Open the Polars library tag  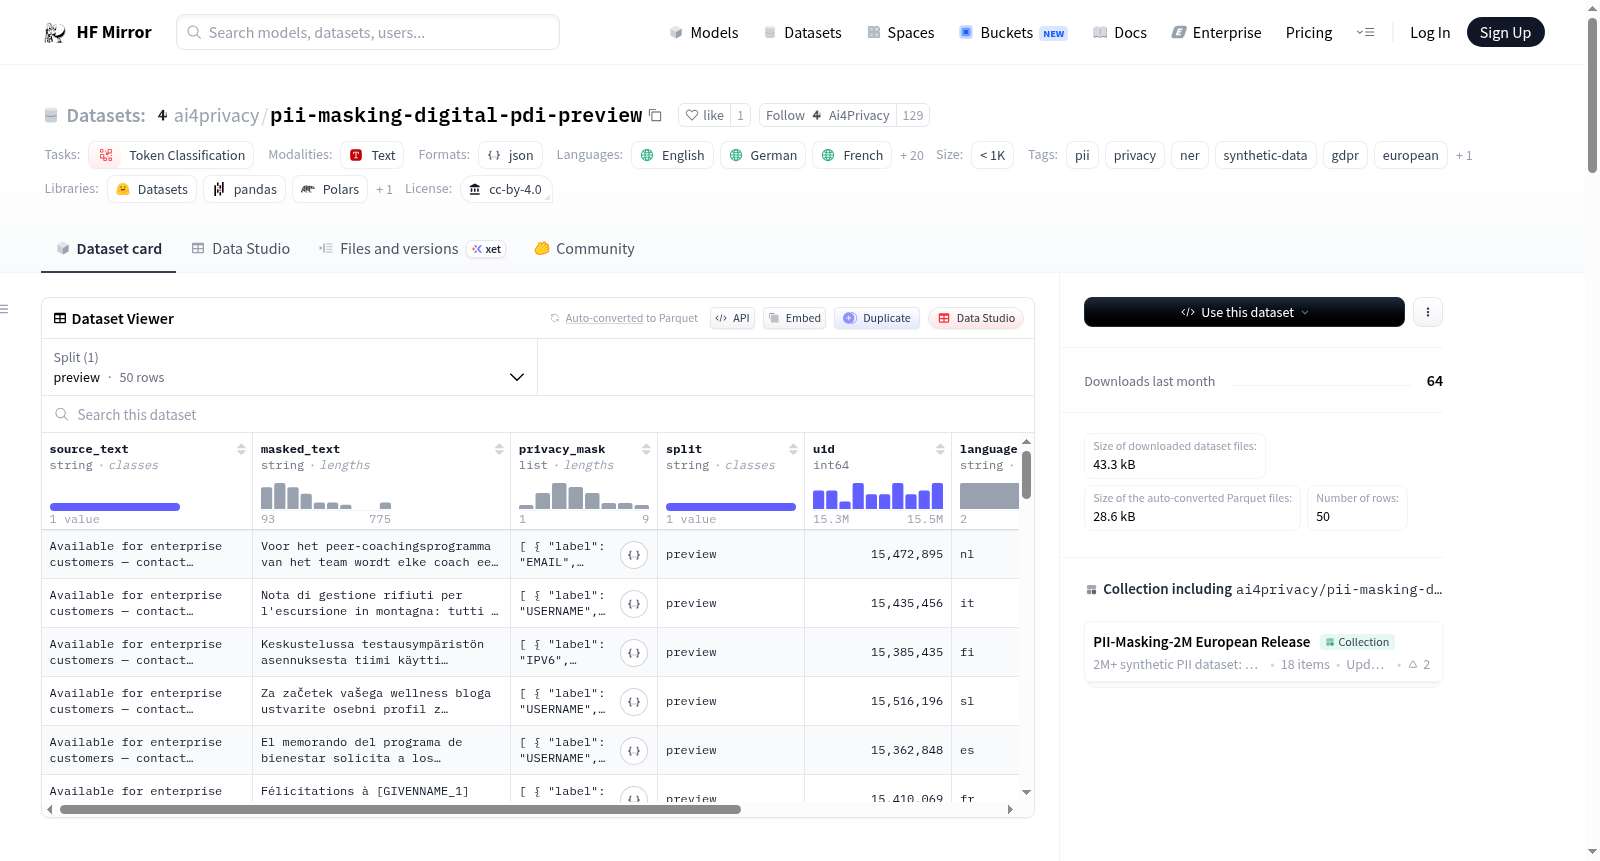(x=330, y=189)
